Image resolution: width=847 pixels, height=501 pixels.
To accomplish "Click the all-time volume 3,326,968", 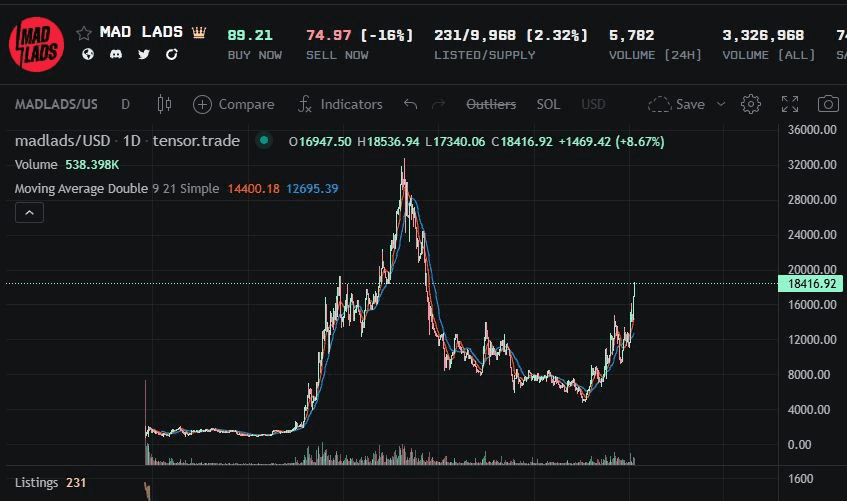I will pyautogui.click(x=763, y=35).
